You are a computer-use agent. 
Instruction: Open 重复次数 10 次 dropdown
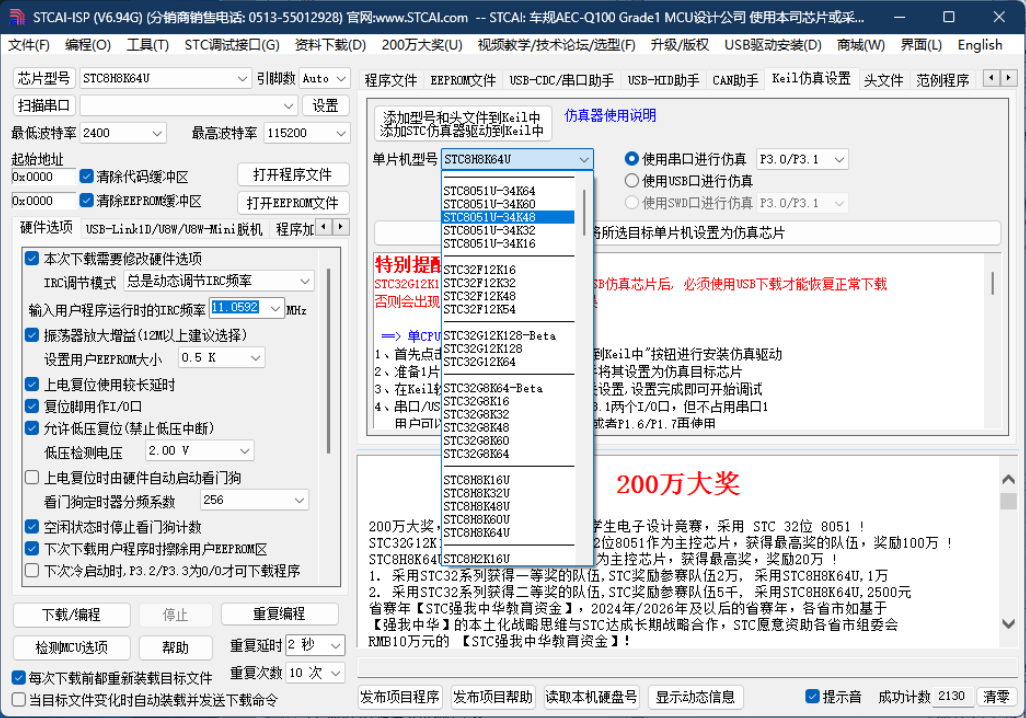(315, 673)
